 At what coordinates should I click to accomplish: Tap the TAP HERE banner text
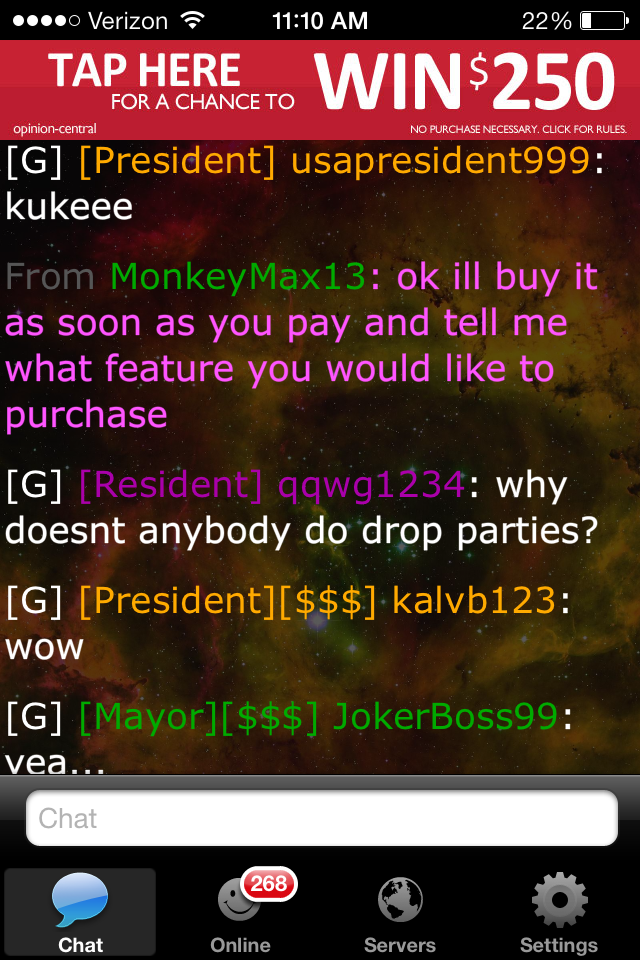point(145,70)
